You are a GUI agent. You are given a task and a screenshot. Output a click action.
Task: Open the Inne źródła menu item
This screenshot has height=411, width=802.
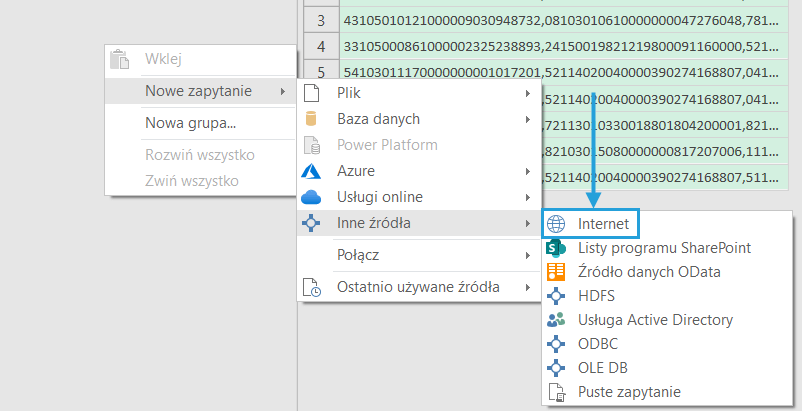374,223
